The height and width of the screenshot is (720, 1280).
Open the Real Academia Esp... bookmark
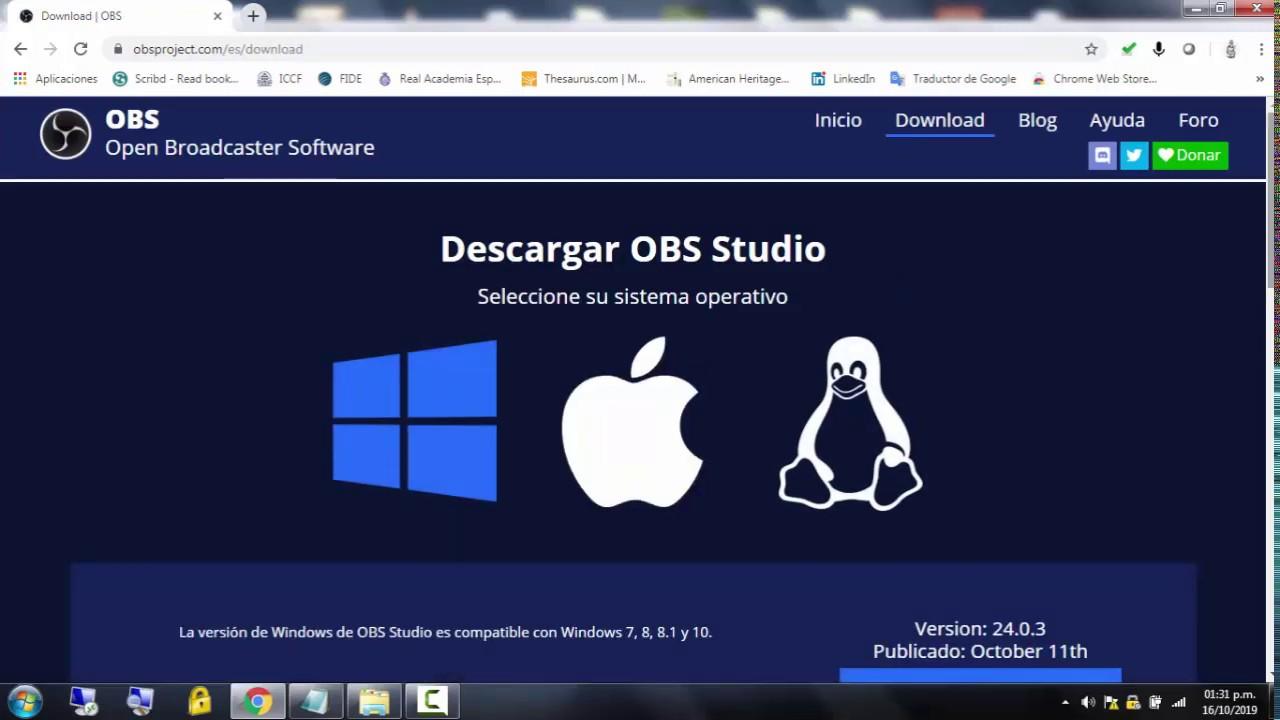[440, 79]
